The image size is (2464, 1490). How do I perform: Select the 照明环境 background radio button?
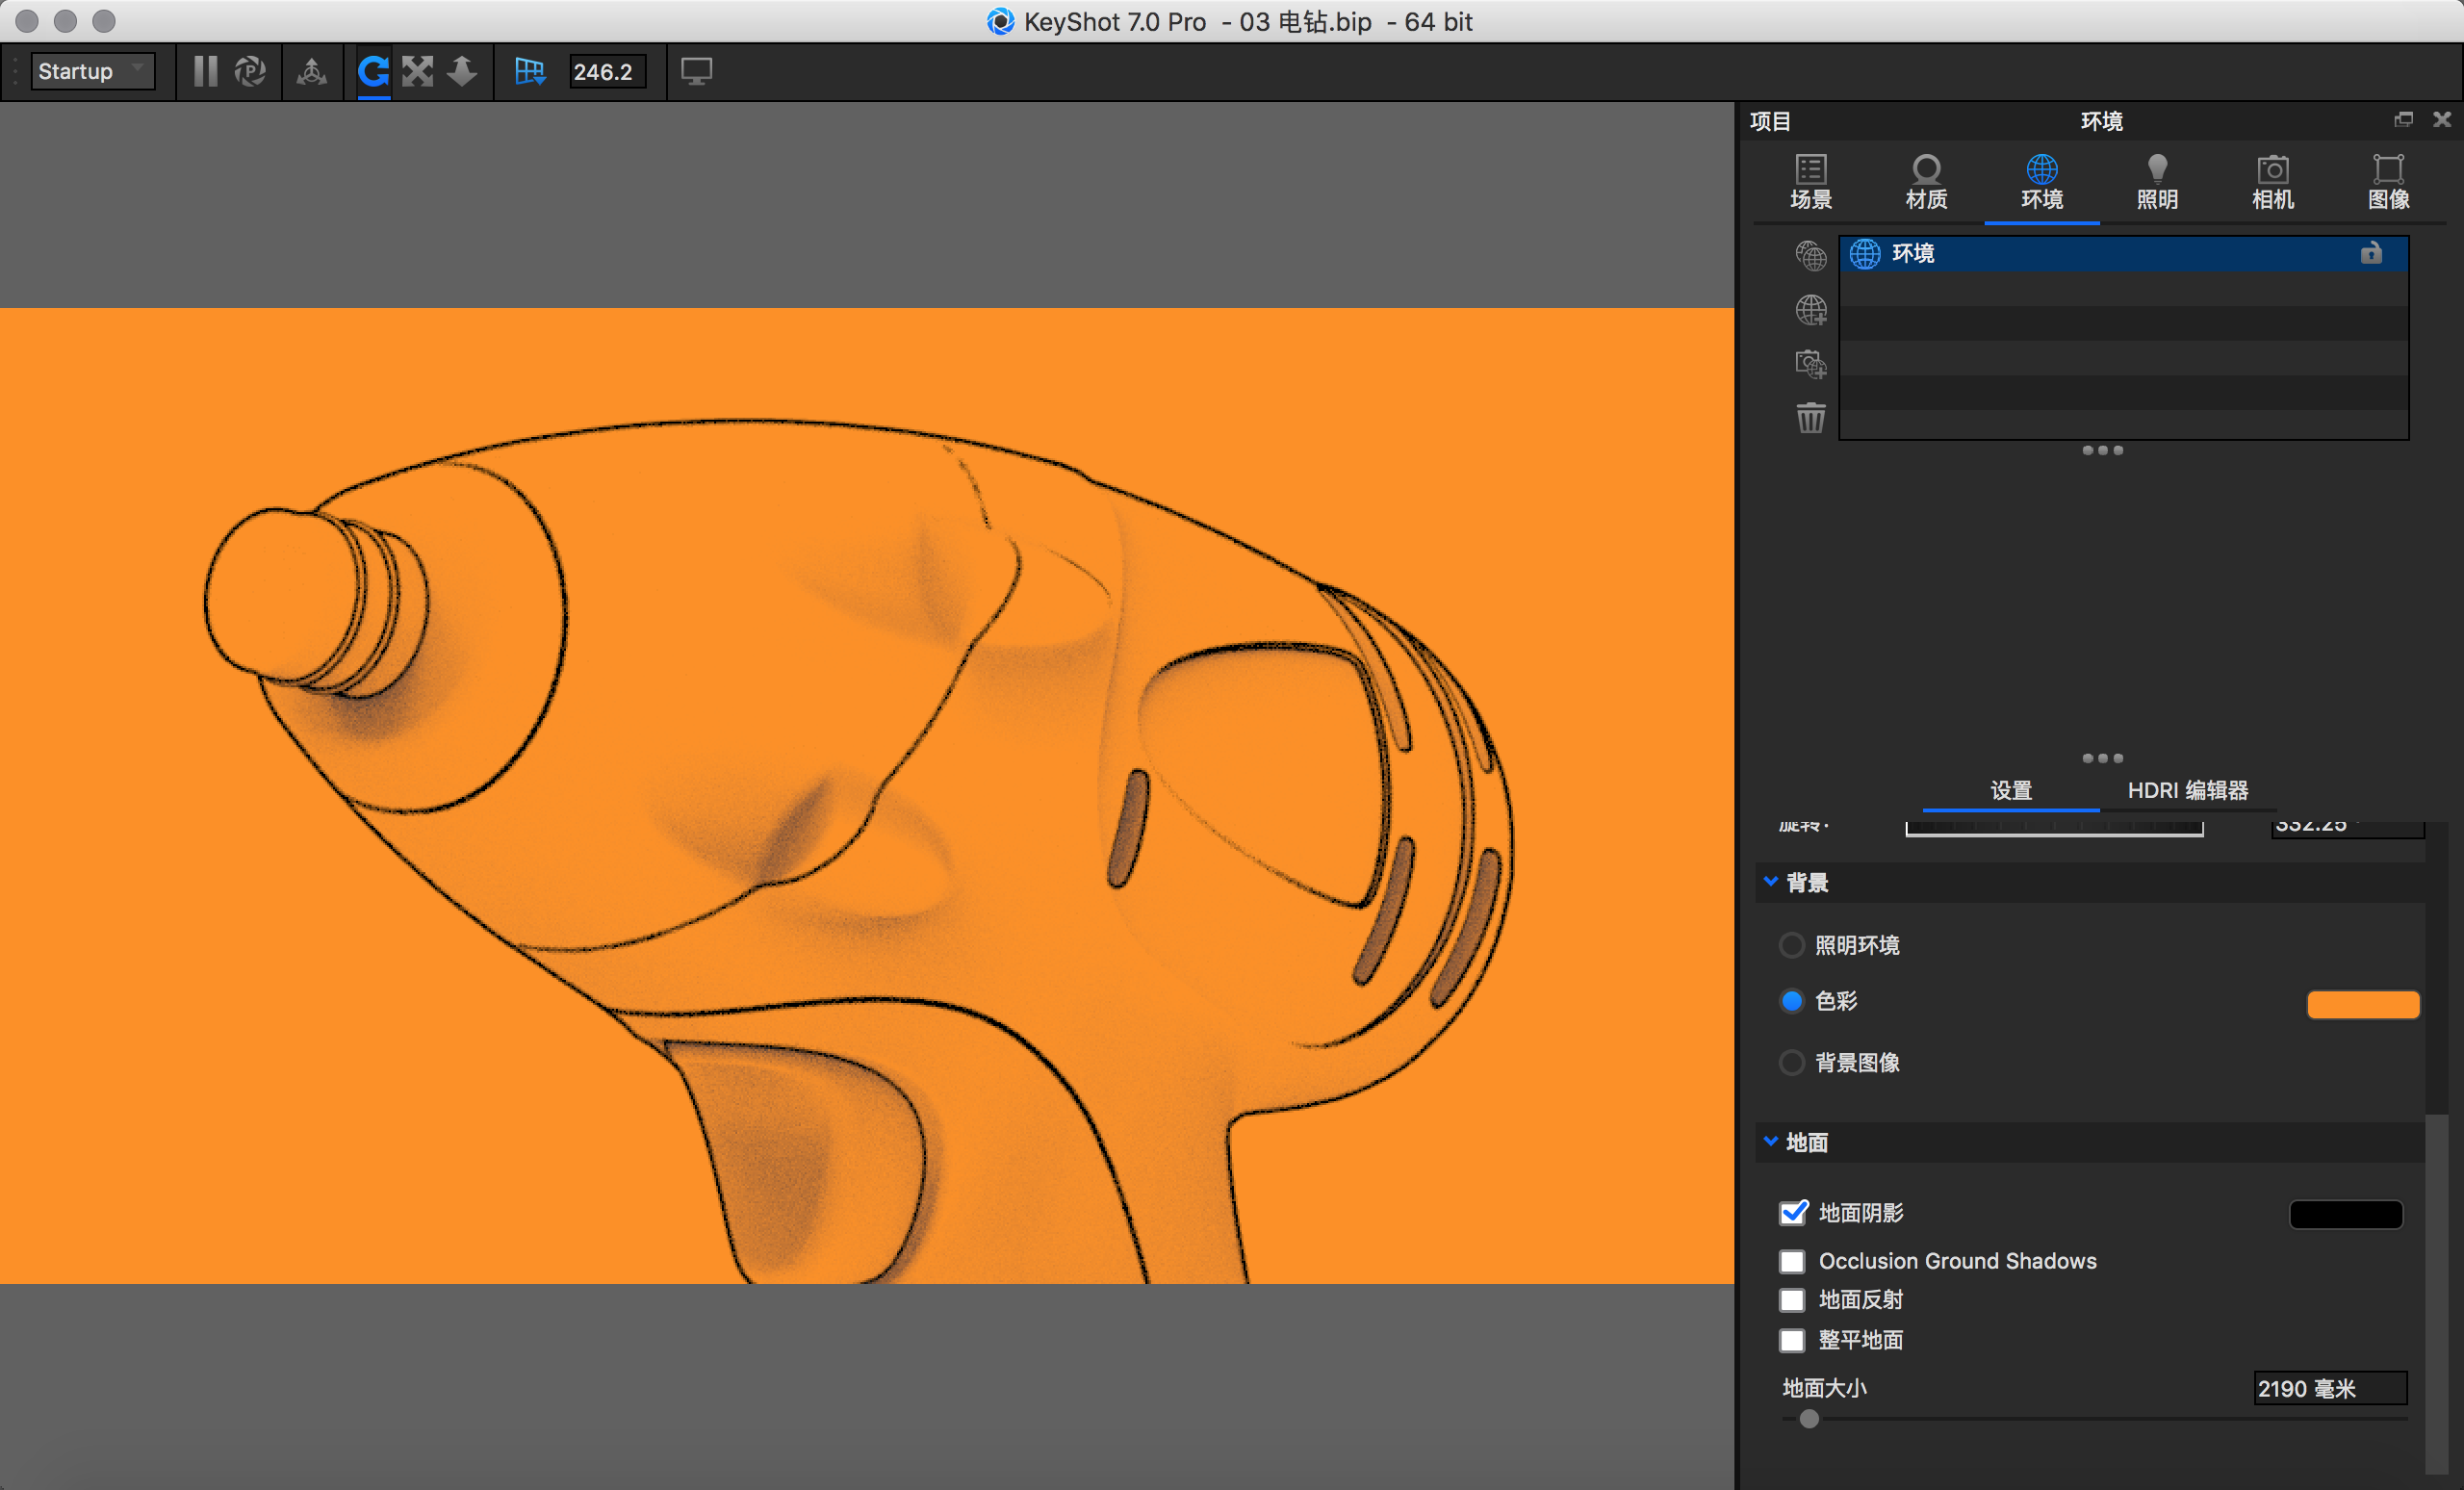click(x=1792, y=945)
